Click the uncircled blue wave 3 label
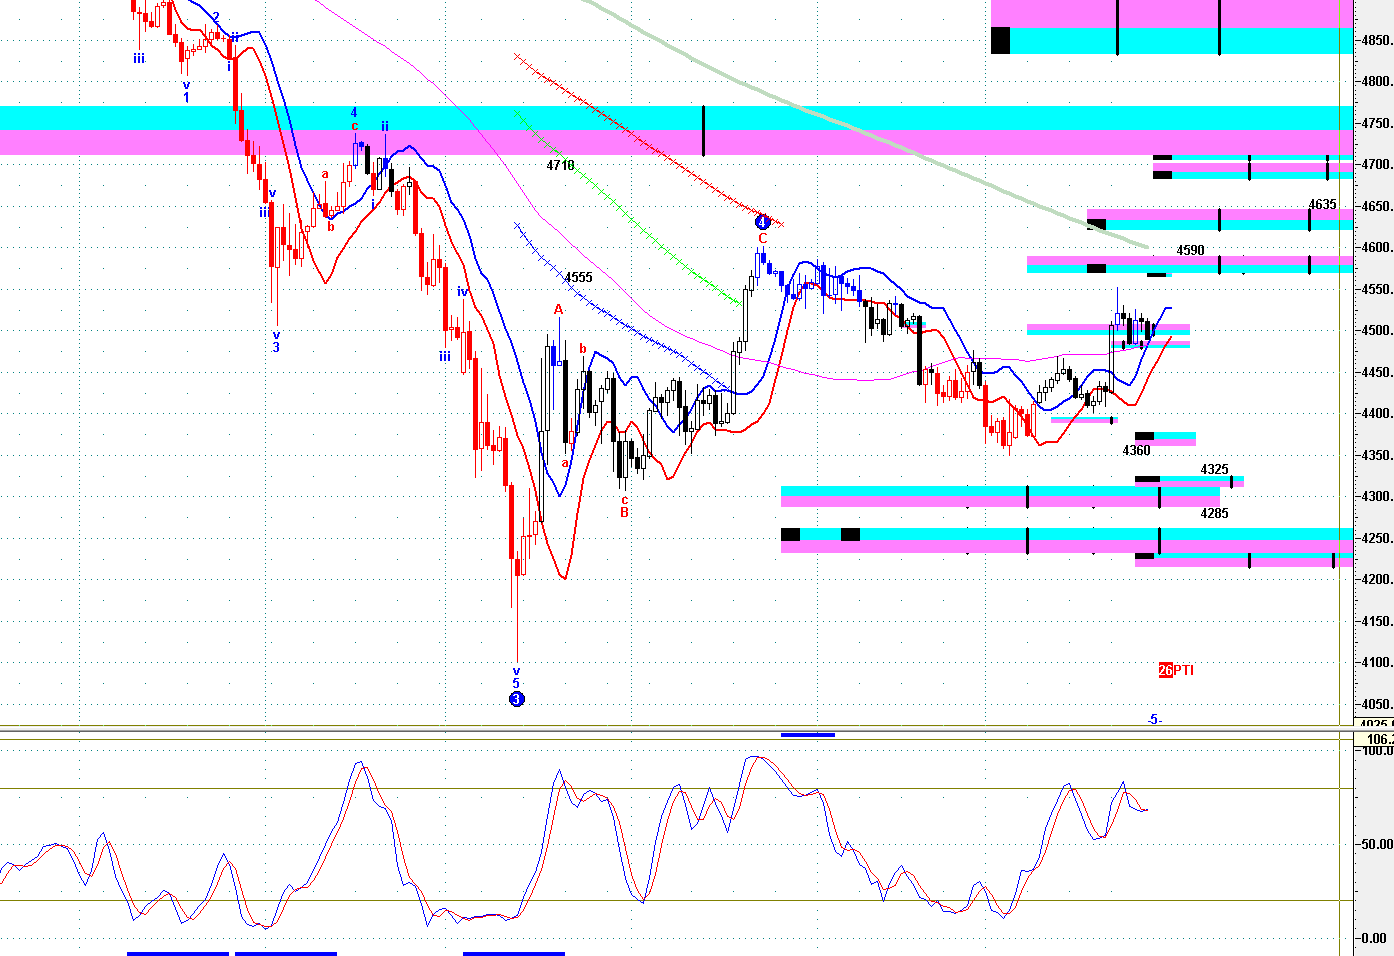 tap(276, 347)
